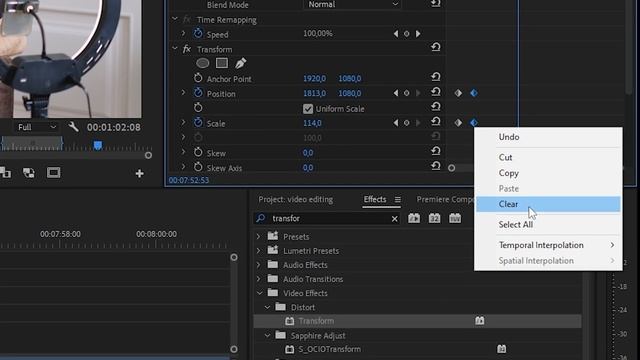Click the Scale value 114,0
The height and width of the screenshot is (360, 640).
(312, 123)
